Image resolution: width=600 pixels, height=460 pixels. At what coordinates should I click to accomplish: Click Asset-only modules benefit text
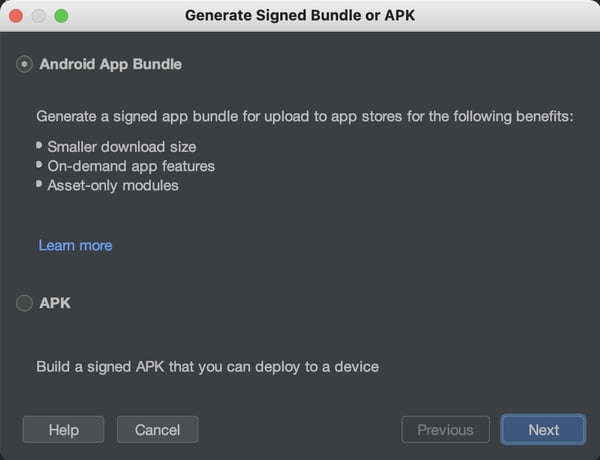pos(113,186)
